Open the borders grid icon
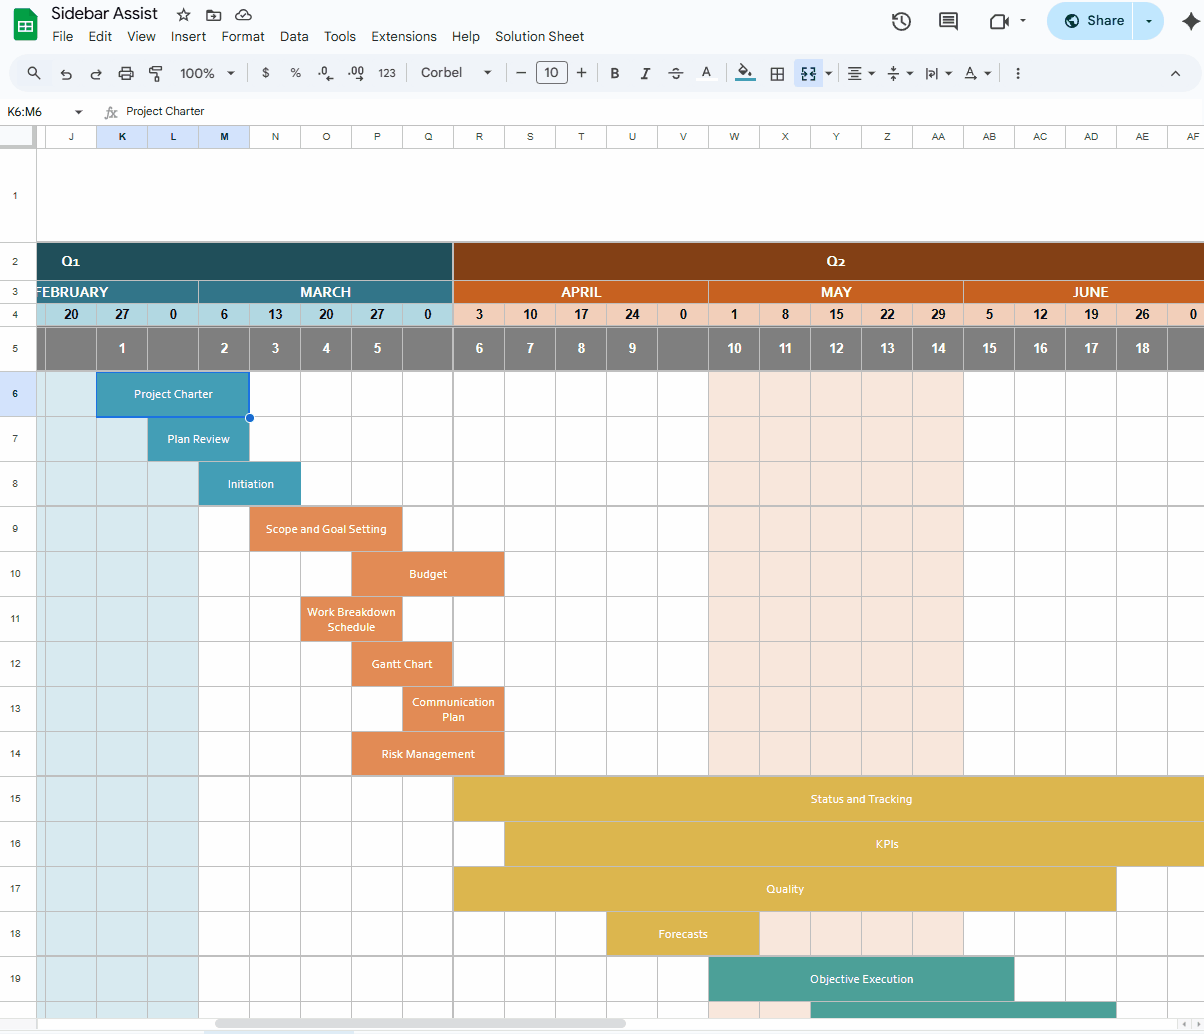The width and height of the screenshot is (1204, 1034). pos(776,73)
